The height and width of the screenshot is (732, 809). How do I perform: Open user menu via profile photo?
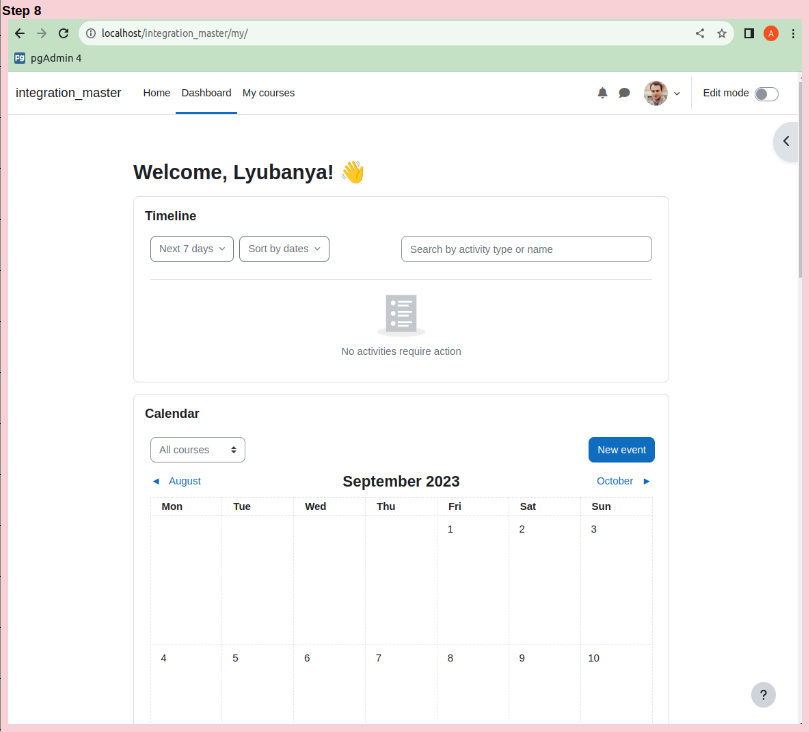[656, 93]
